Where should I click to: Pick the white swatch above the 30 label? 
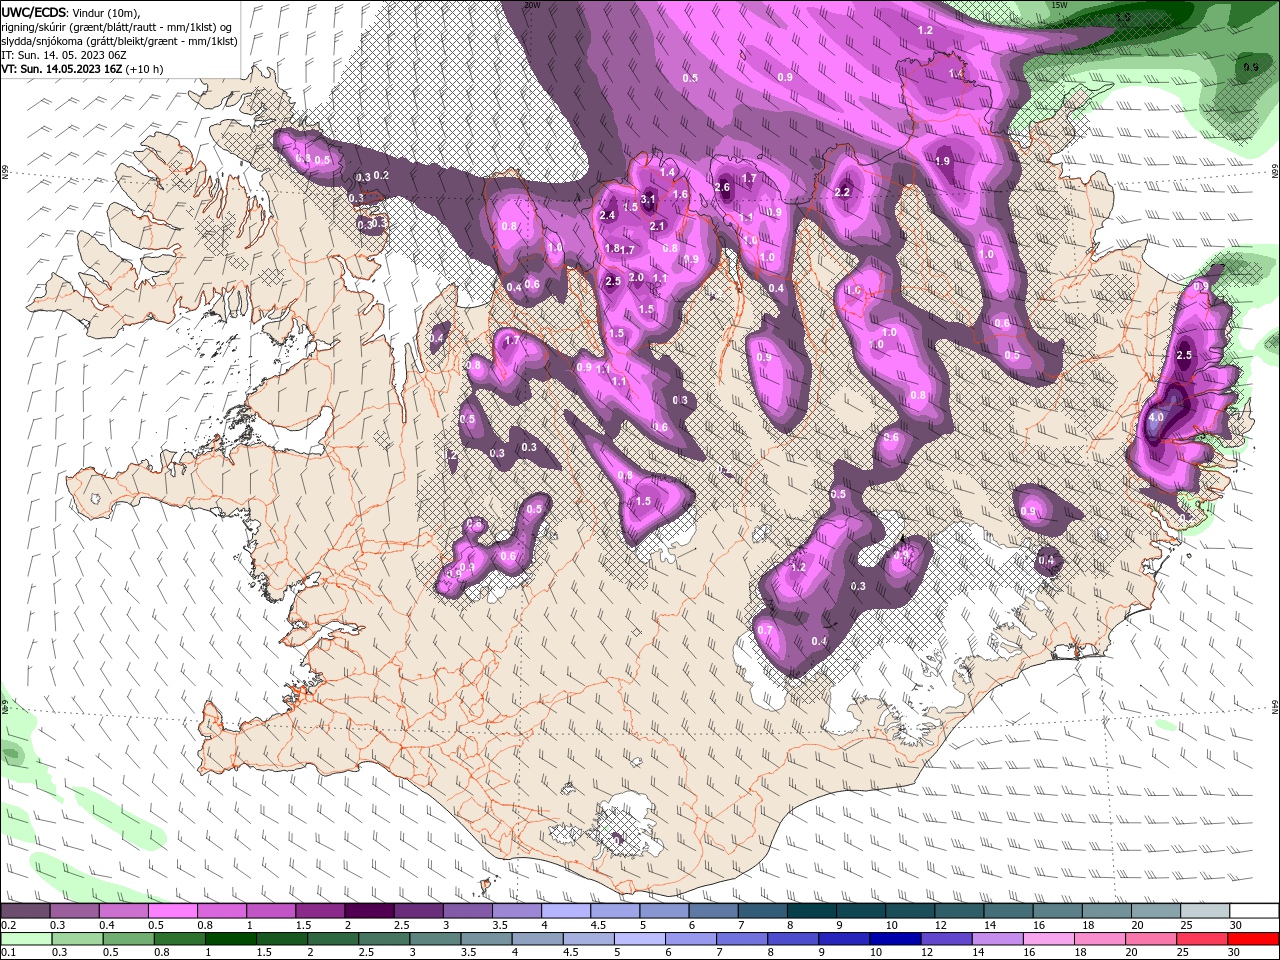1254,911
